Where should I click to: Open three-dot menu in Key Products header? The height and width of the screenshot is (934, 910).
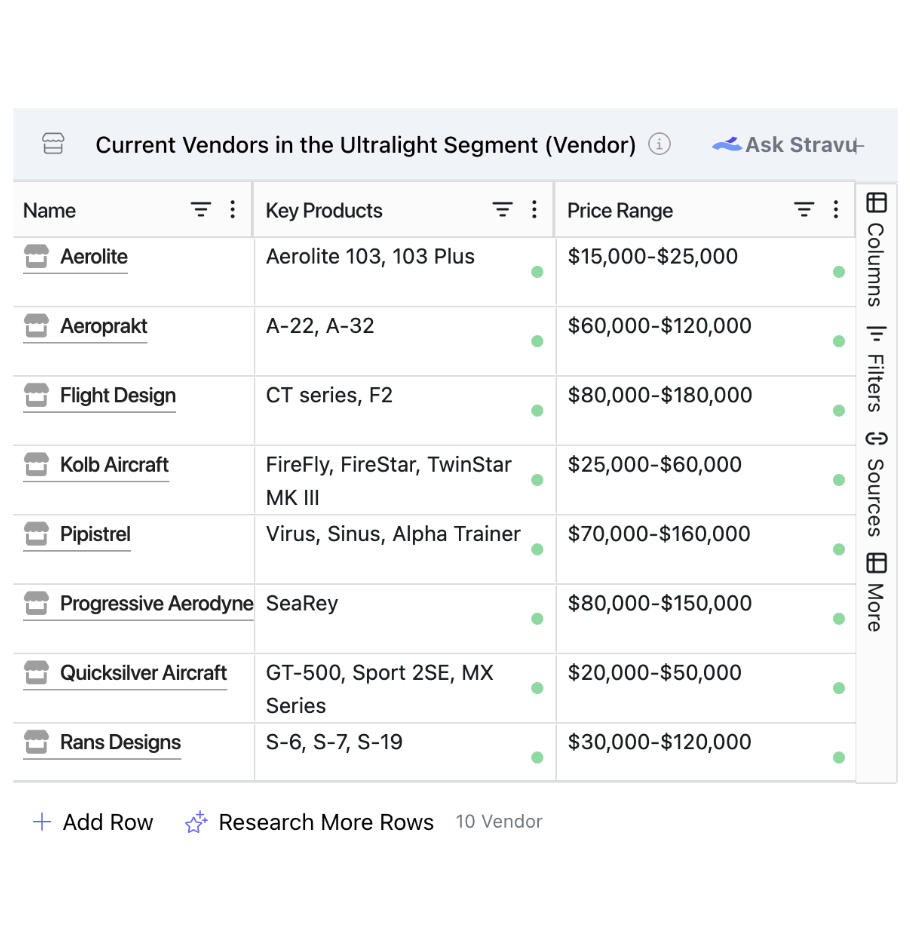(534, 210)
